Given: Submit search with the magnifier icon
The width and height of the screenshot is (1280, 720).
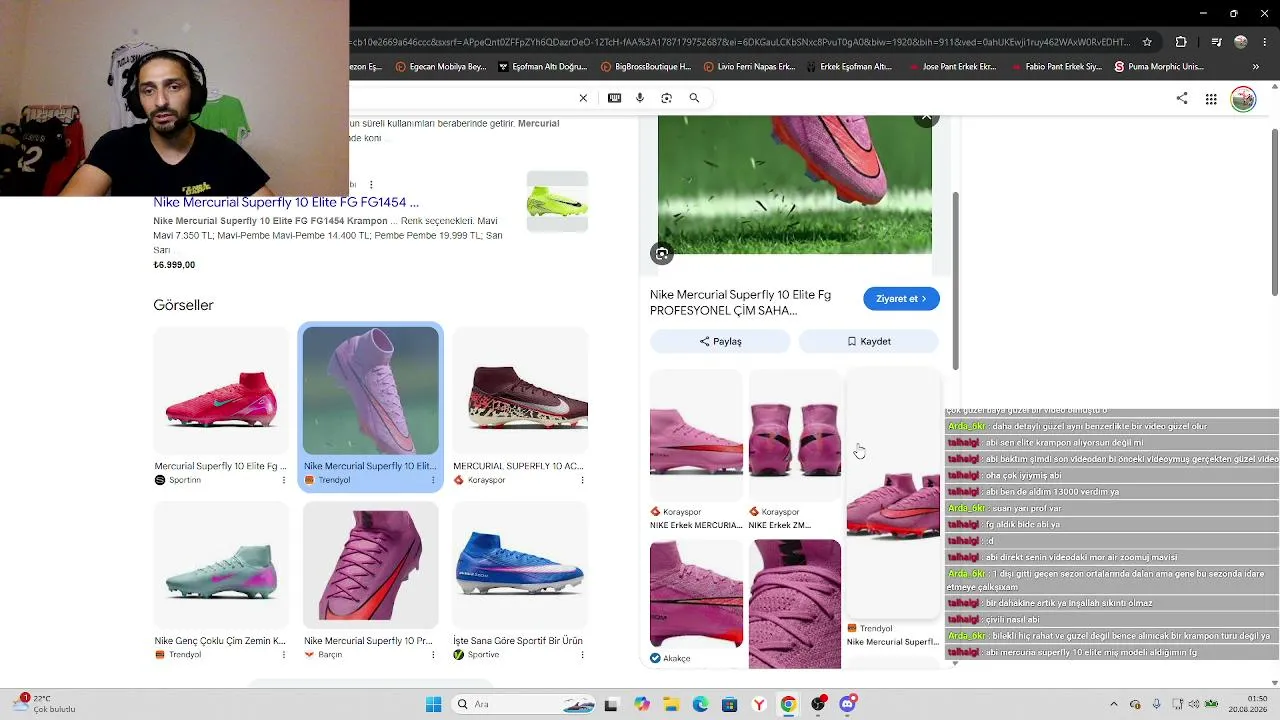Looking at the screenshot, I should pos(694,98).
